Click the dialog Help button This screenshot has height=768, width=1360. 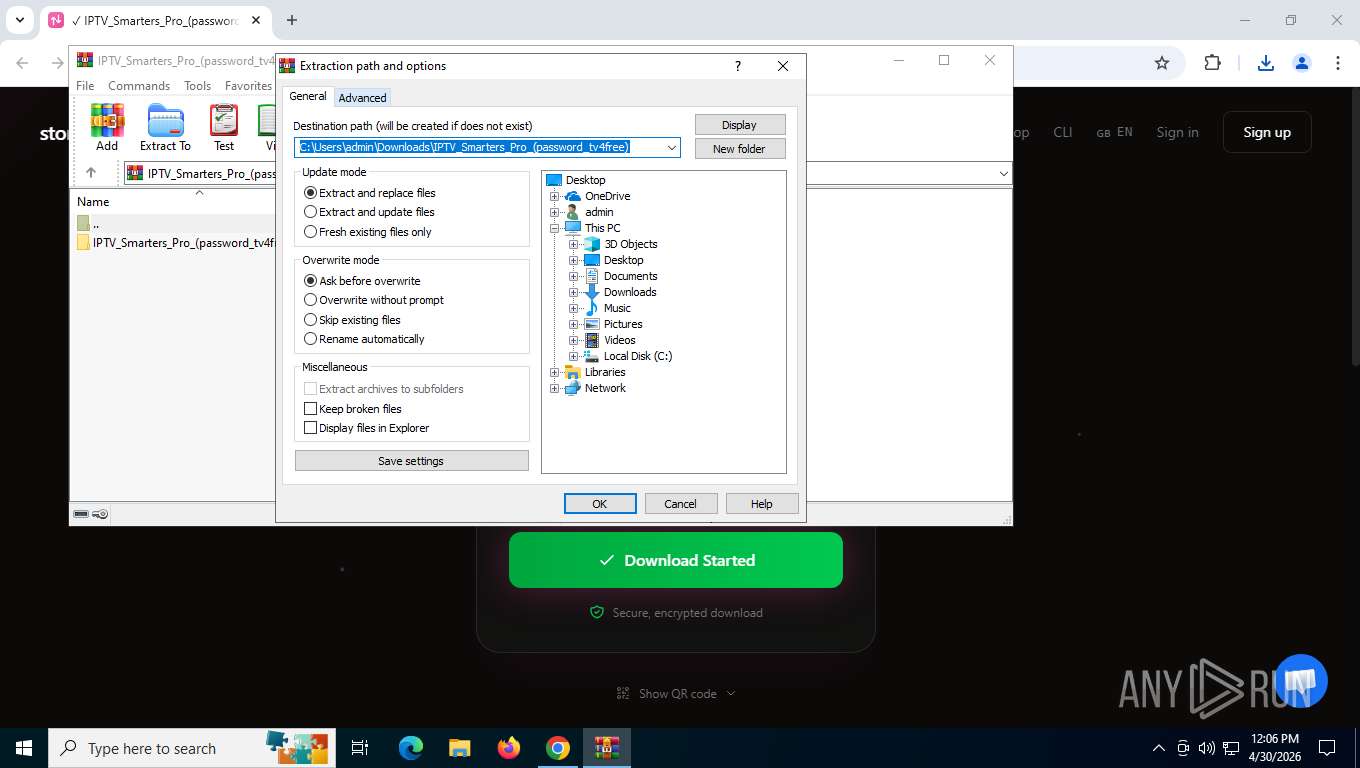point(762,504)
